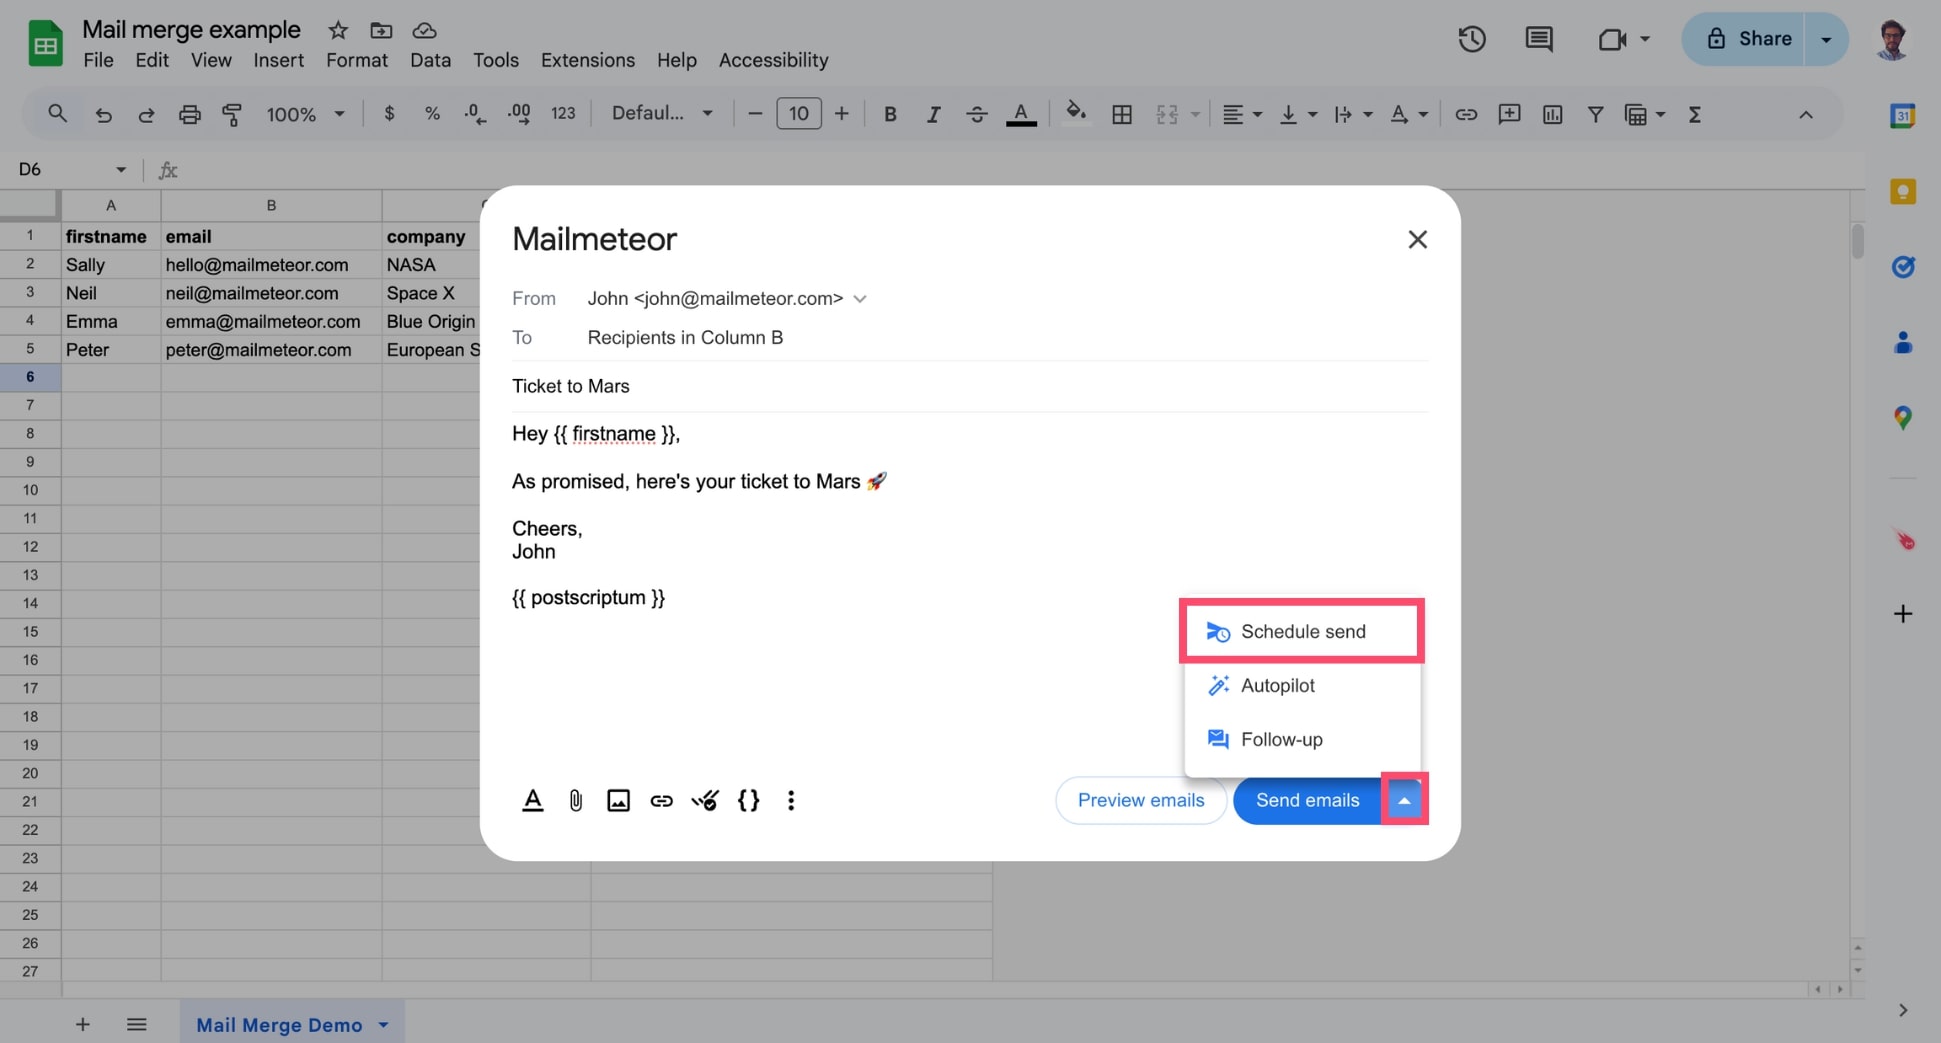Image resolution: width=1941 pixels, height=1043 pixels.
Task: Expand the From sender address chevron
Action: point(860,299)
